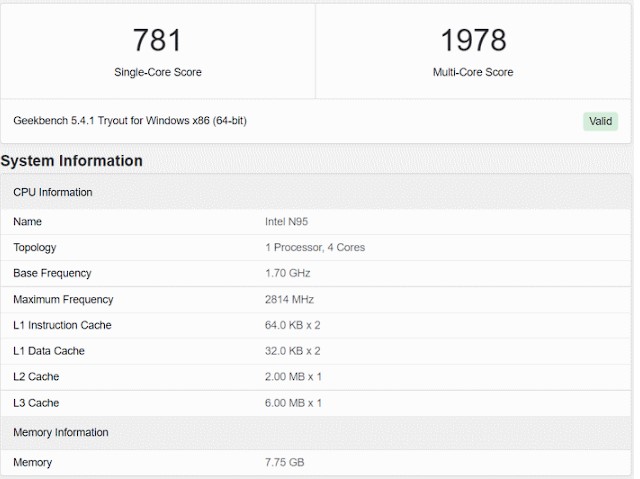Click the L3 Cache row label
Viewport: 640px width, 479px height.
[36, 403]
